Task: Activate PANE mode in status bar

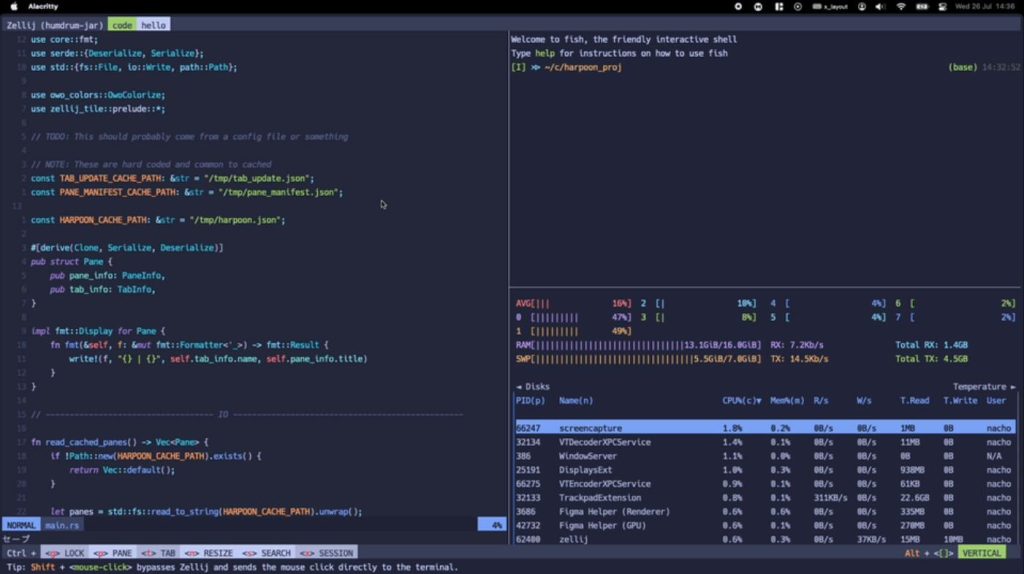Action: click(x=113, y=552)
